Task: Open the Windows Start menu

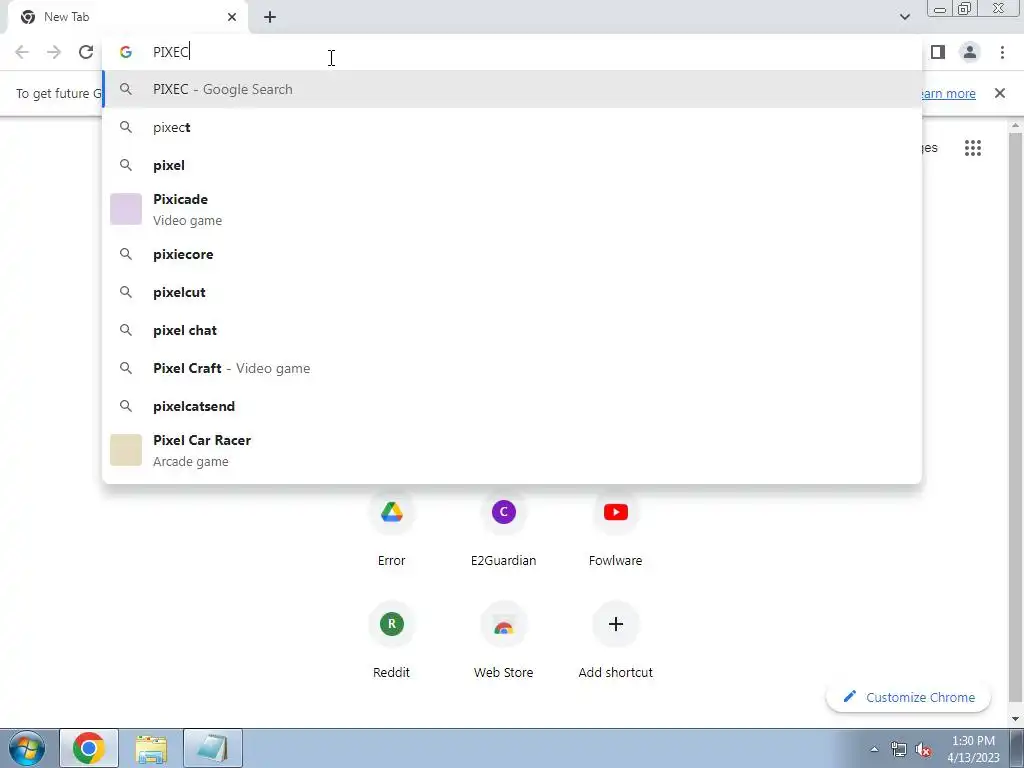Action: coord(26,748)
